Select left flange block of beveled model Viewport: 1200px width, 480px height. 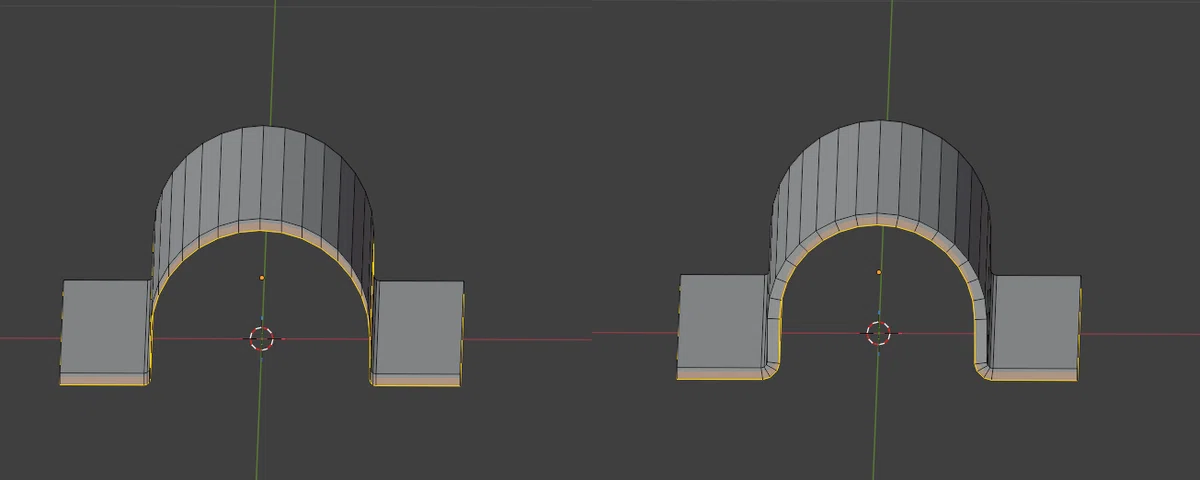[x=724, y=326]
